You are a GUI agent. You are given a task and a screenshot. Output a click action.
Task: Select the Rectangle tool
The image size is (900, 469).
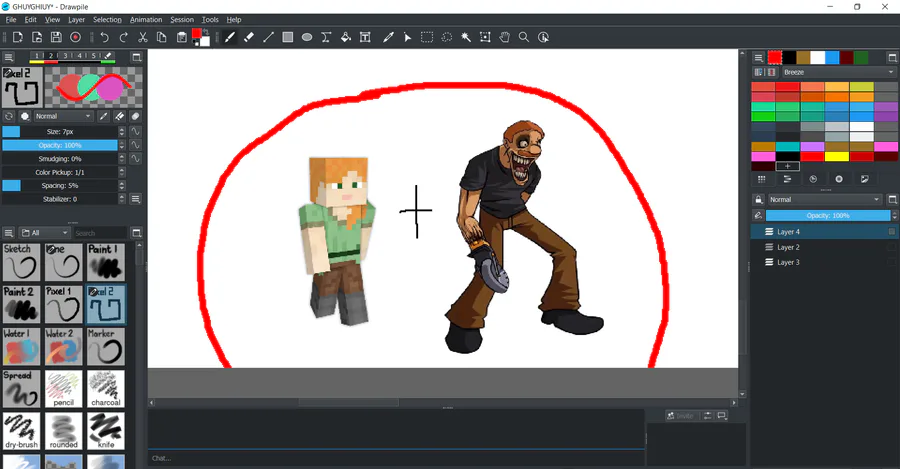coord(288,37)
